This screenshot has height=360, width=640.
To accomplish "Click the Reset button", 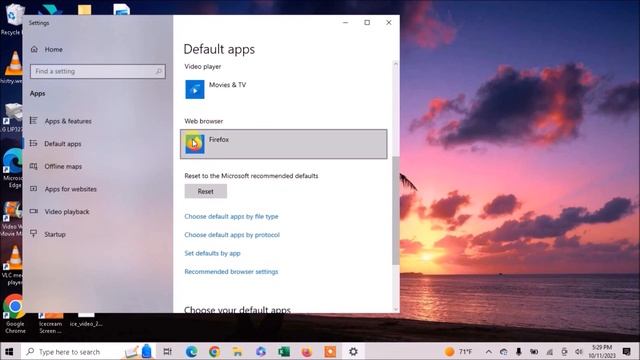I will [x=206, y=191].
